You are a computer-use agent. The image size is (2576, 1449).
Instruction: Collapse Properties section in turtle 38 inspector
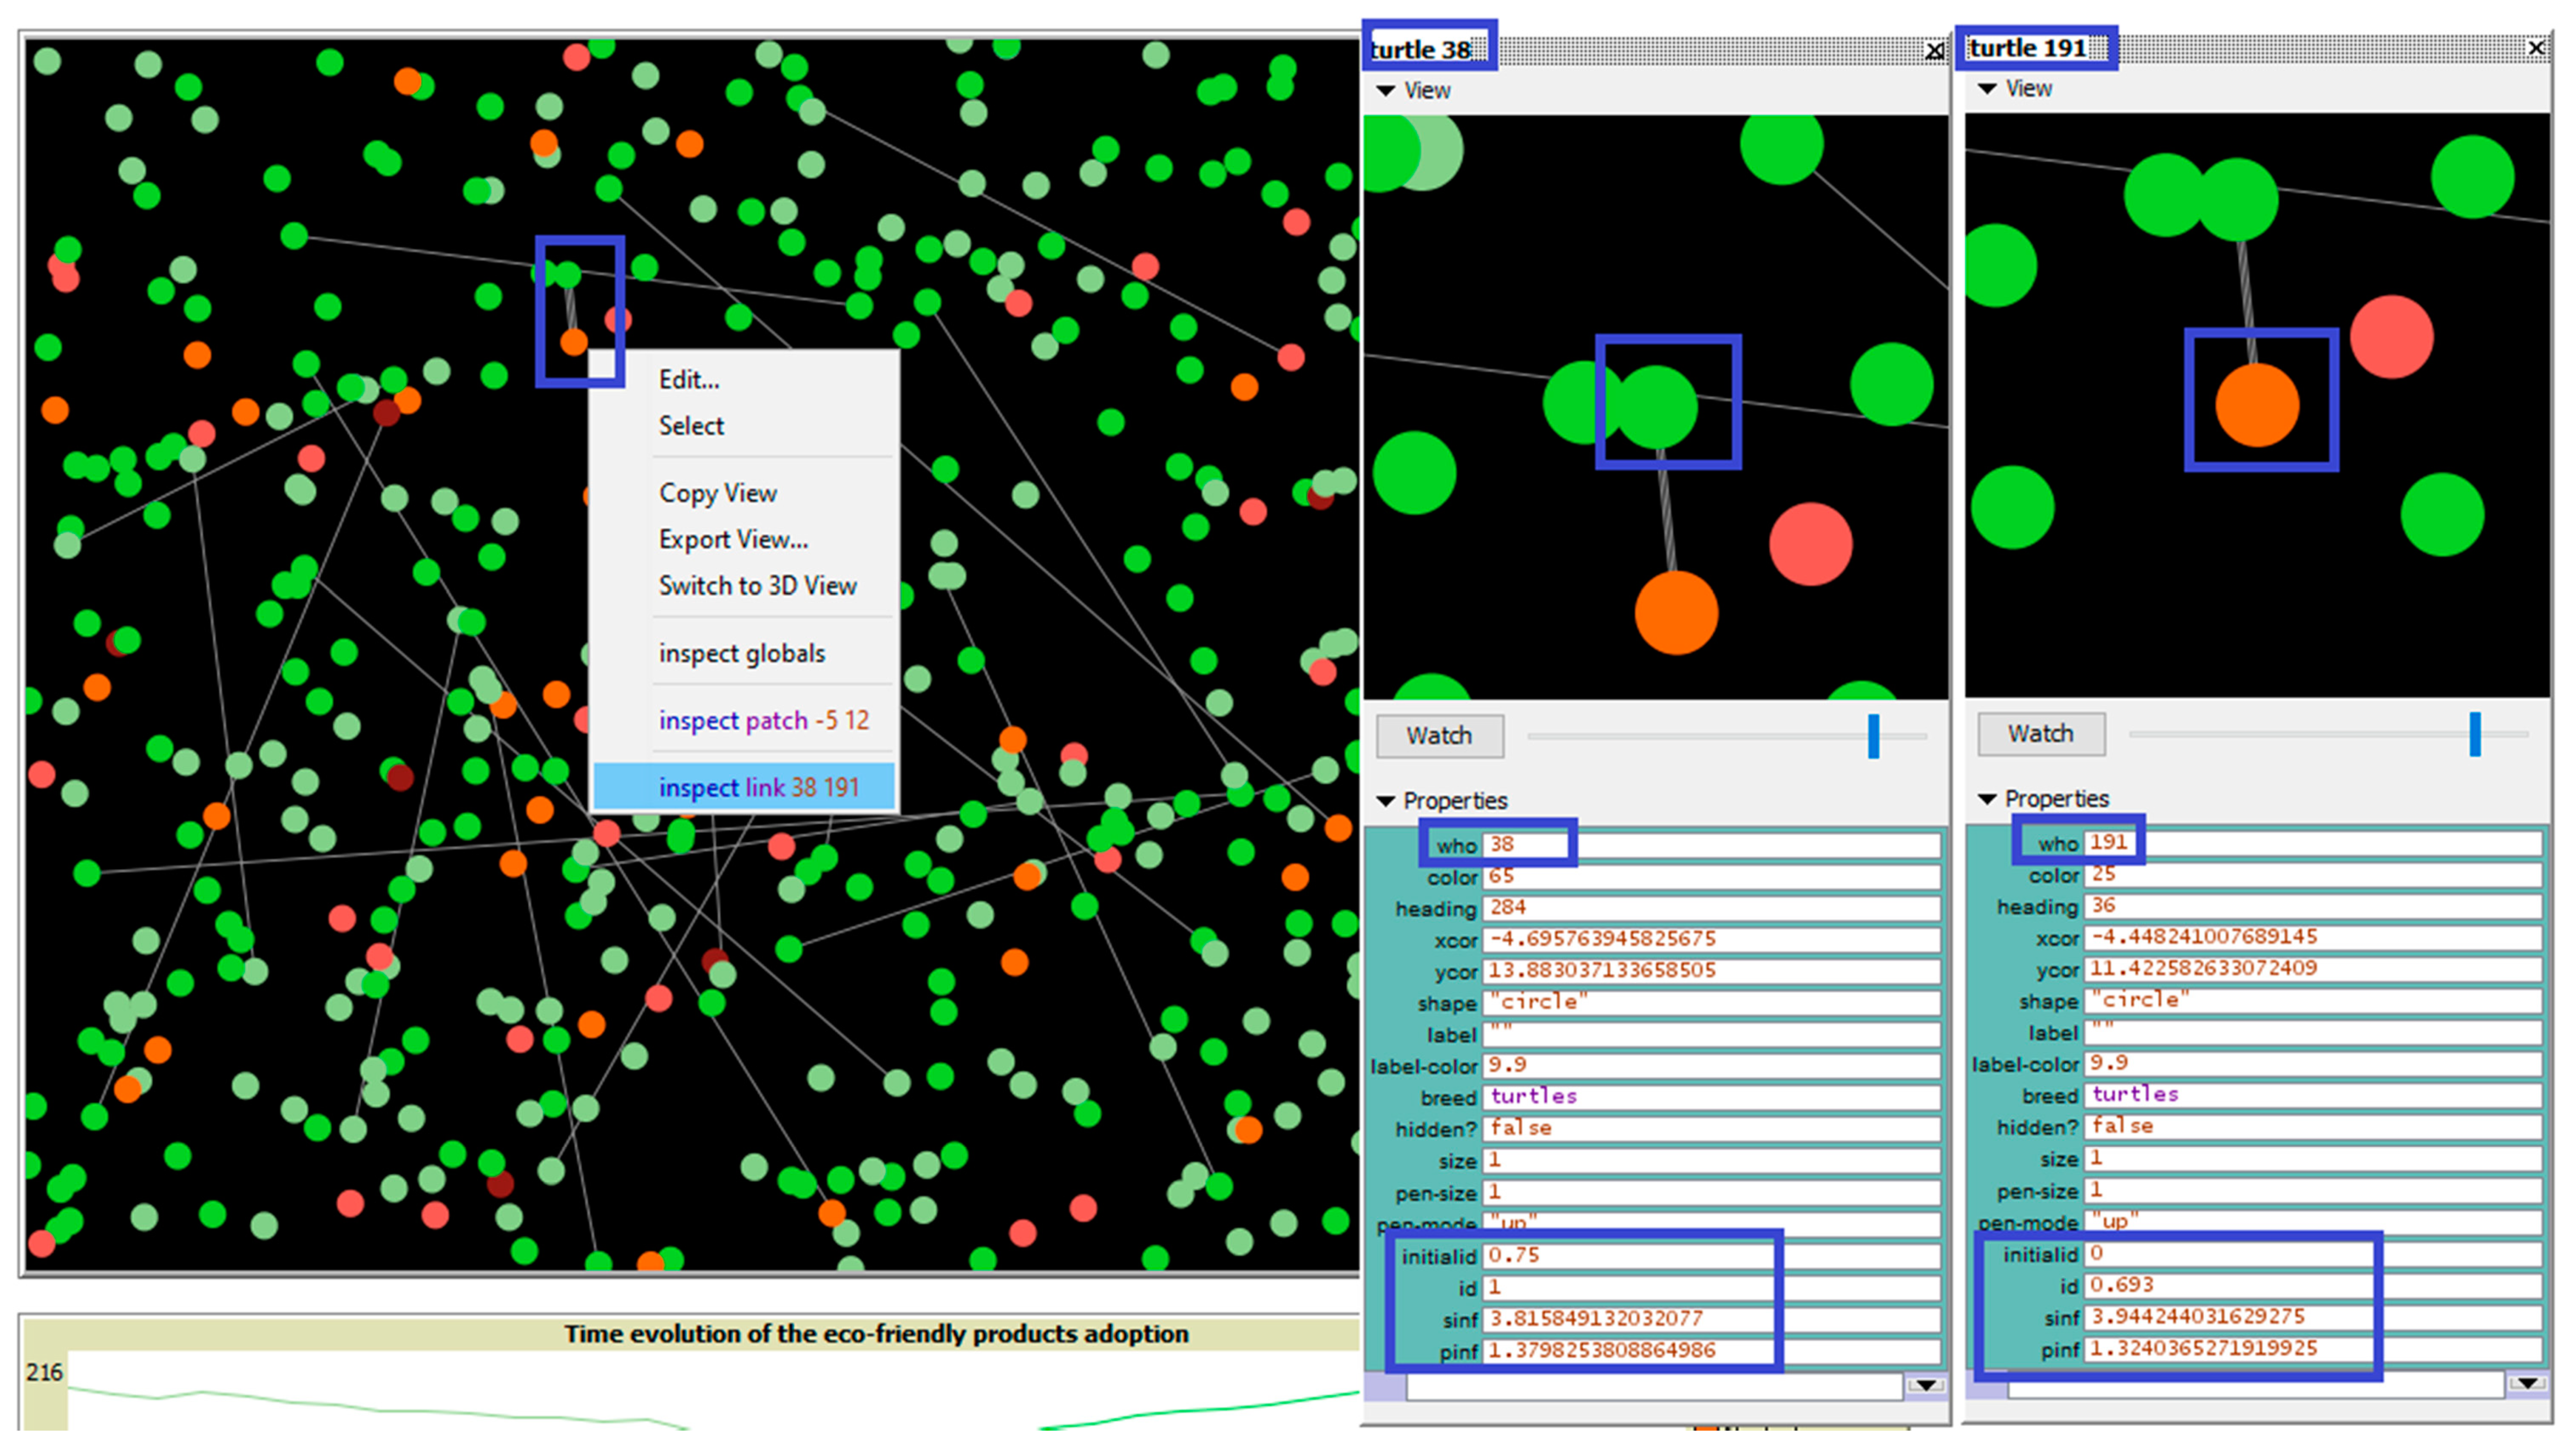tap(1386, 801)
